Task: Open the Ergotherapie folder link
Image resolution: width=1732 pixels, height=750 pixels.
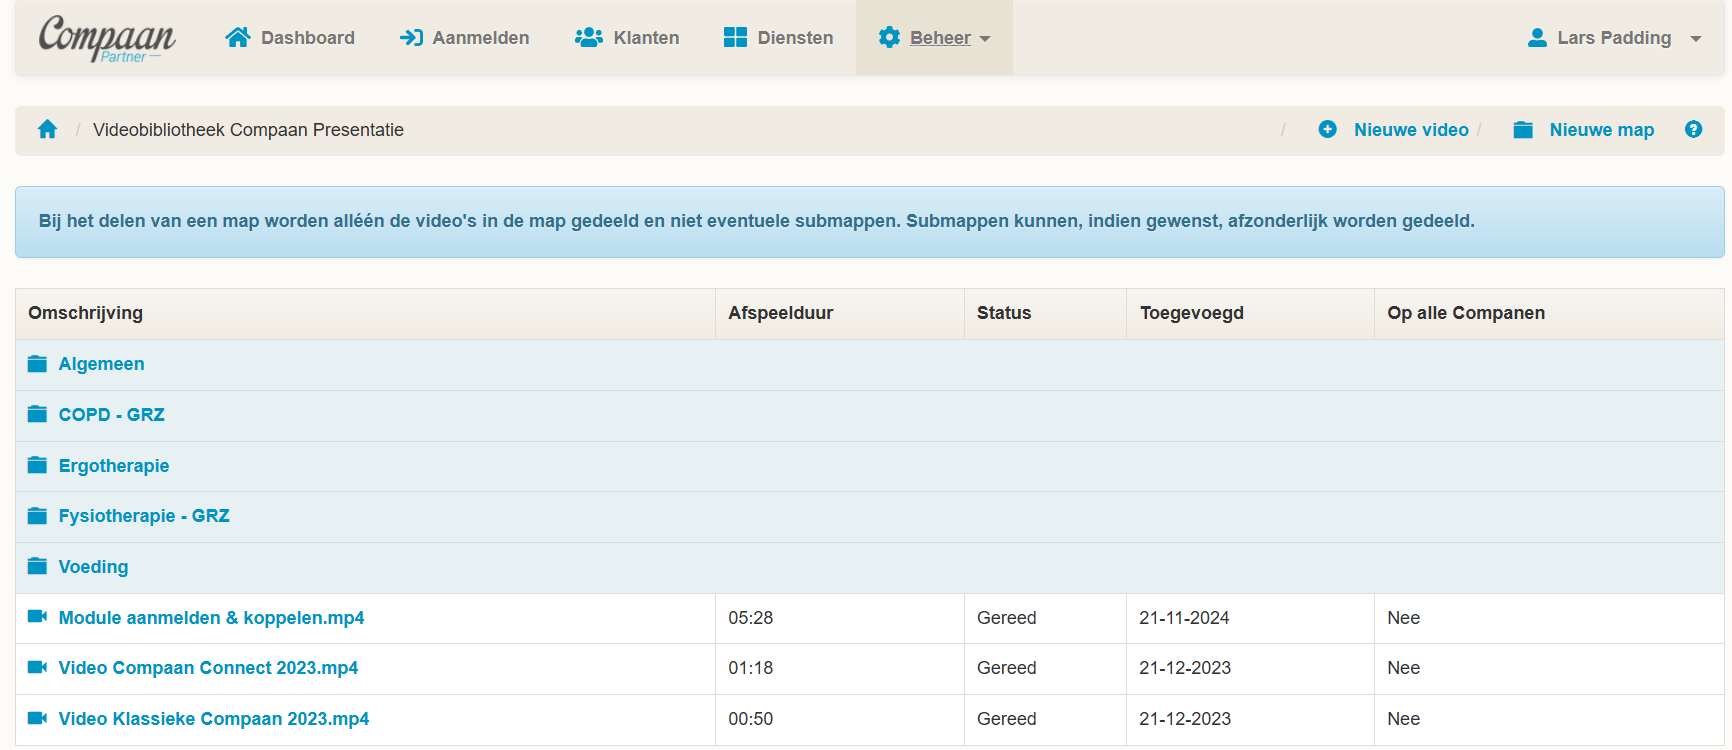Action: tap(114, 466)
